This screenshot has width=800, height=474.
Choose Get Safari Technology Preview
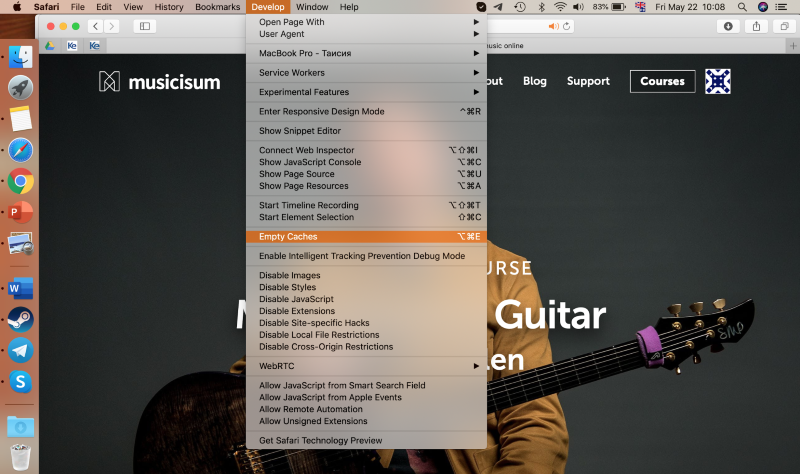pos(366,440)
